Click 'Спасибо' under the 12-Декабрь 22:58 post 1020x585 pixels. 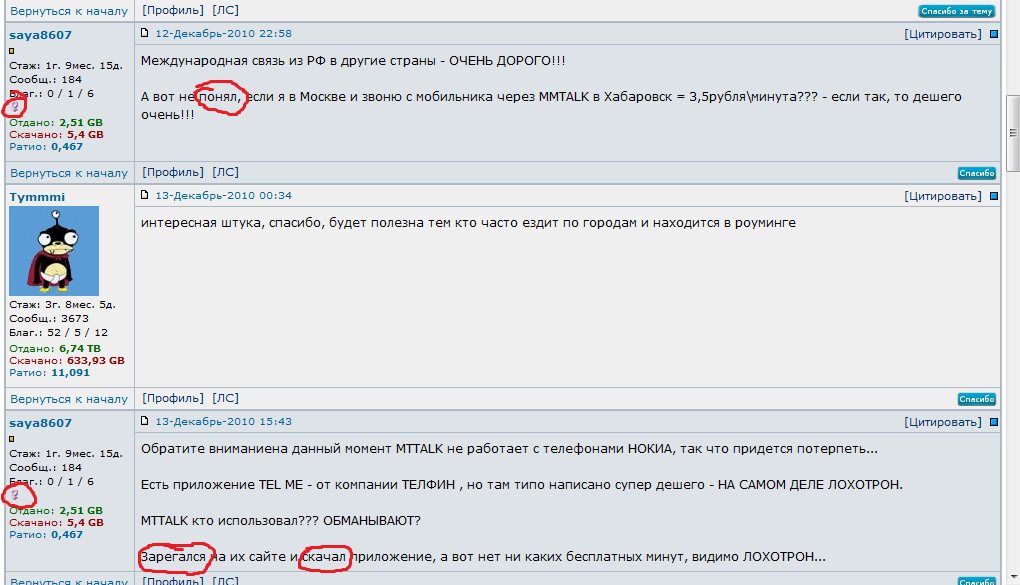coord(976,173)
